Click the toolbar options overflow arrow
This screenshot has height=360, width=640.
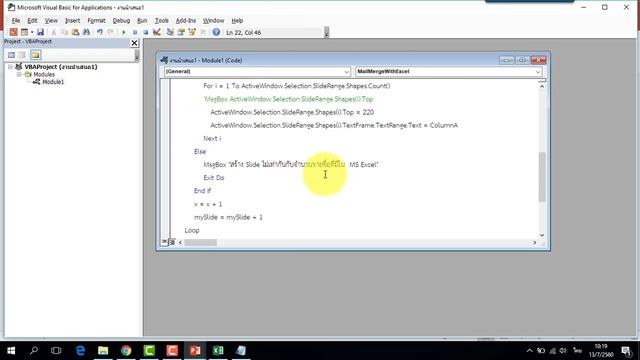point(327,33)
